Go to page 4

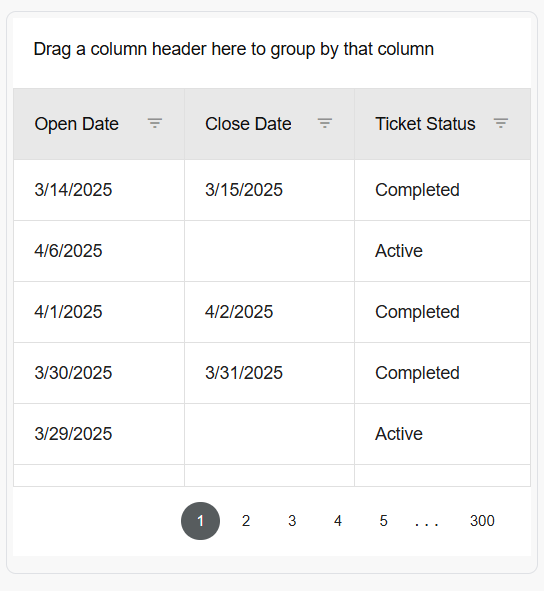coord(338,521)
